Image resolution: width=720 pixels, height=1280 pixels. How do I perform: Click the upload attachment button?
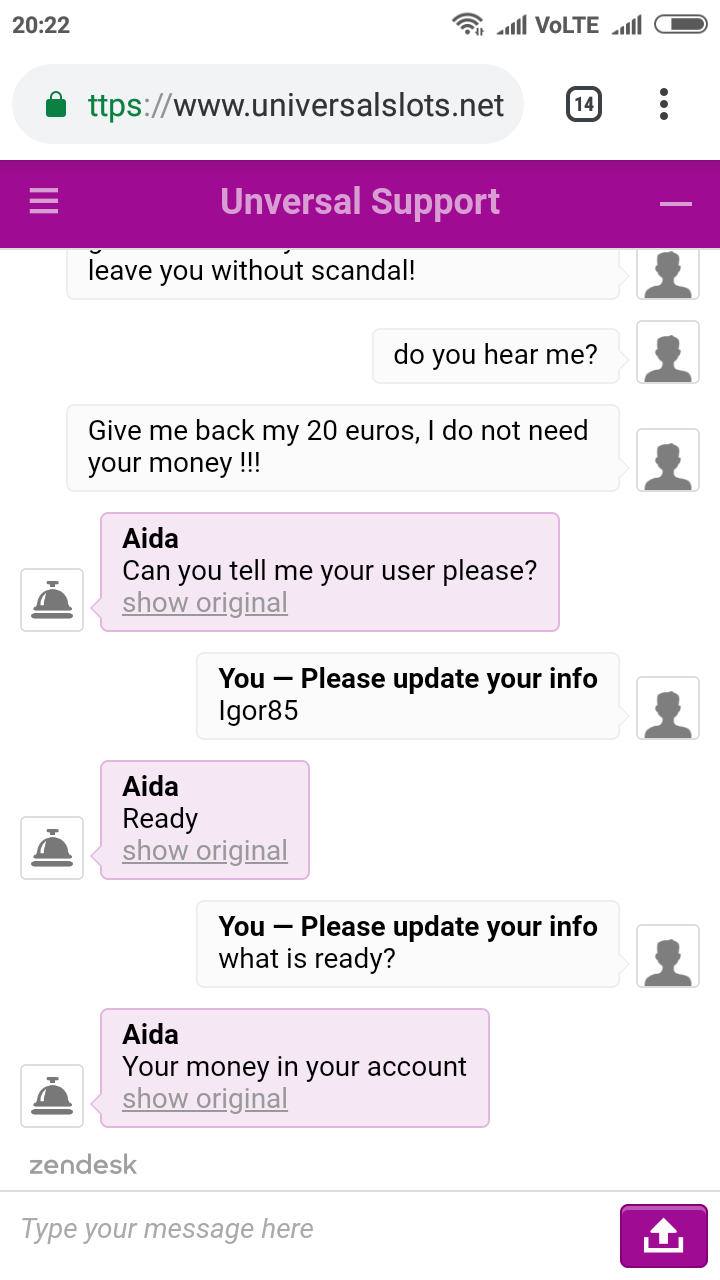(x=663, y=1236)
